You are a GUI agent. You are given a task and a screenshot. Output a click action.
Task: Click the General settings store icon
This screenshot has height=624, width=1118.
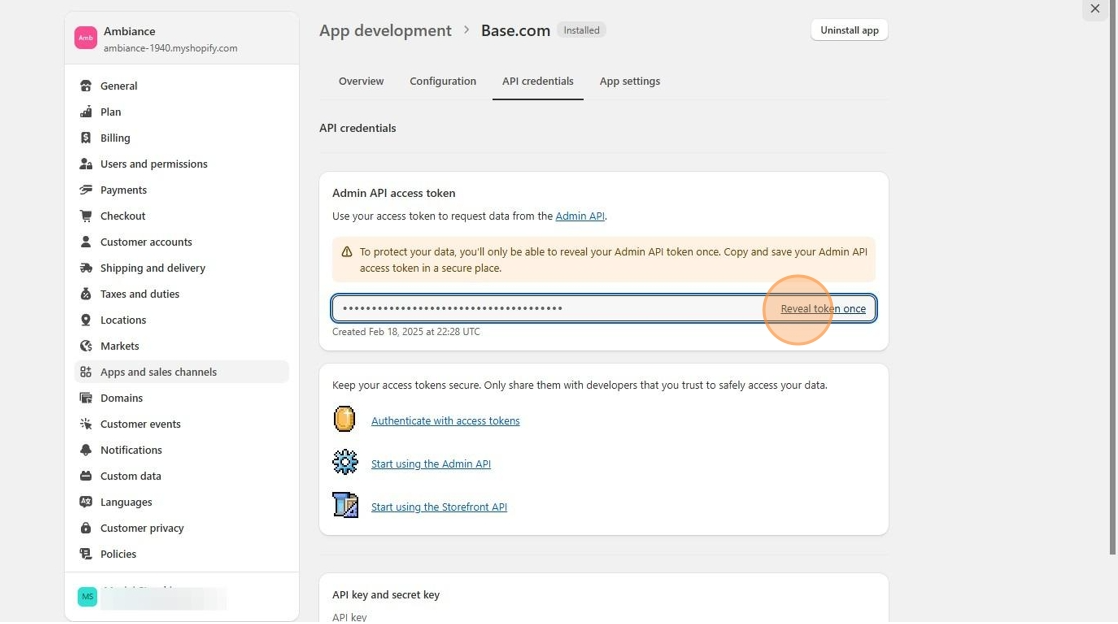click(86, 86)
